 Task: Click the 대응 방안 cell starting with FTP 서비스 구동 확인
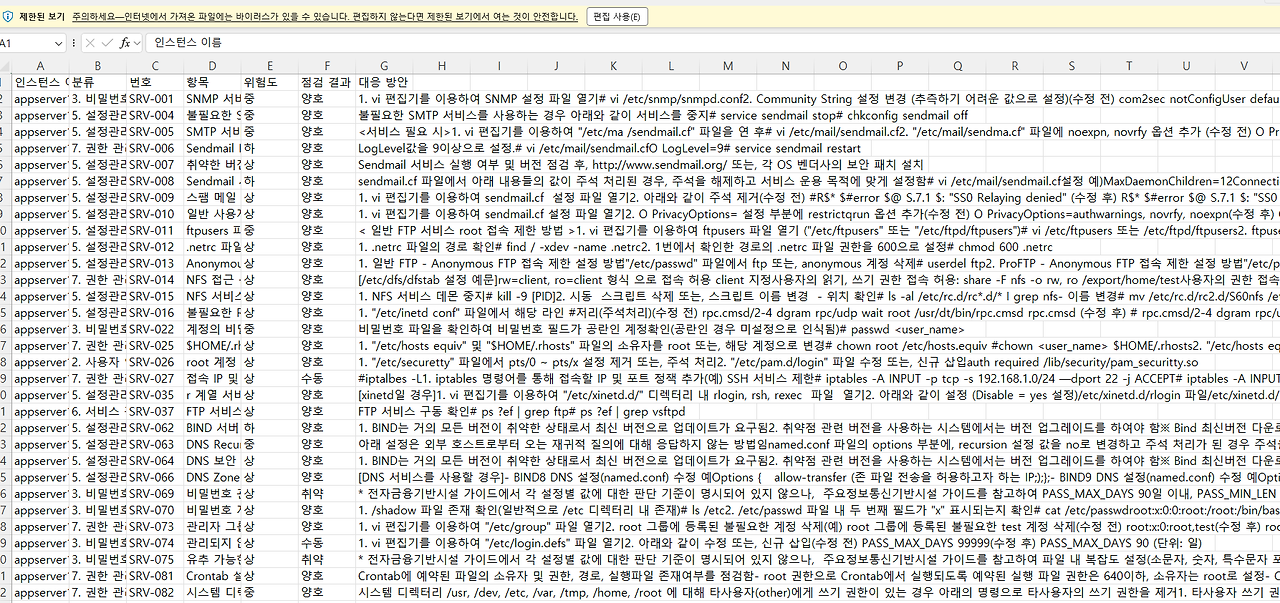click(384, 411)
